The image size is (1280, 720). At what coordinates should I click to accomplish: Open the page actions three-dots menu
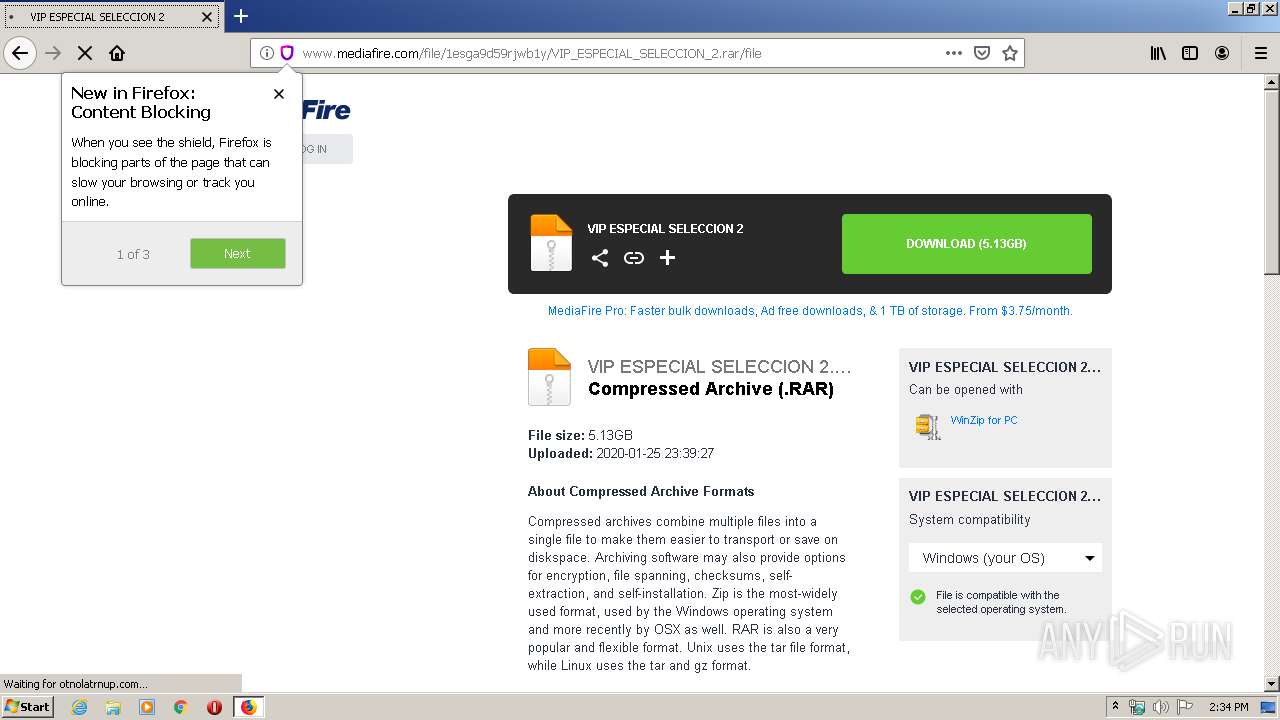(954, 53)
